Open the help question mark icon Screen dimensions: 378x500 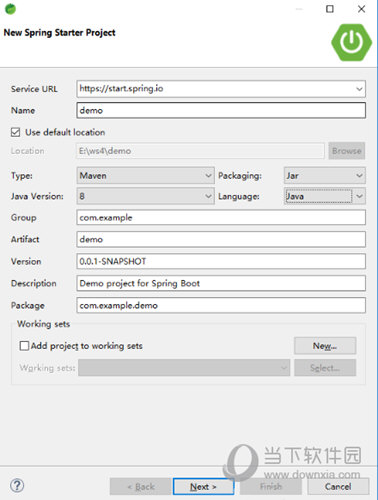pyautogui.click(x=17, y=486)
